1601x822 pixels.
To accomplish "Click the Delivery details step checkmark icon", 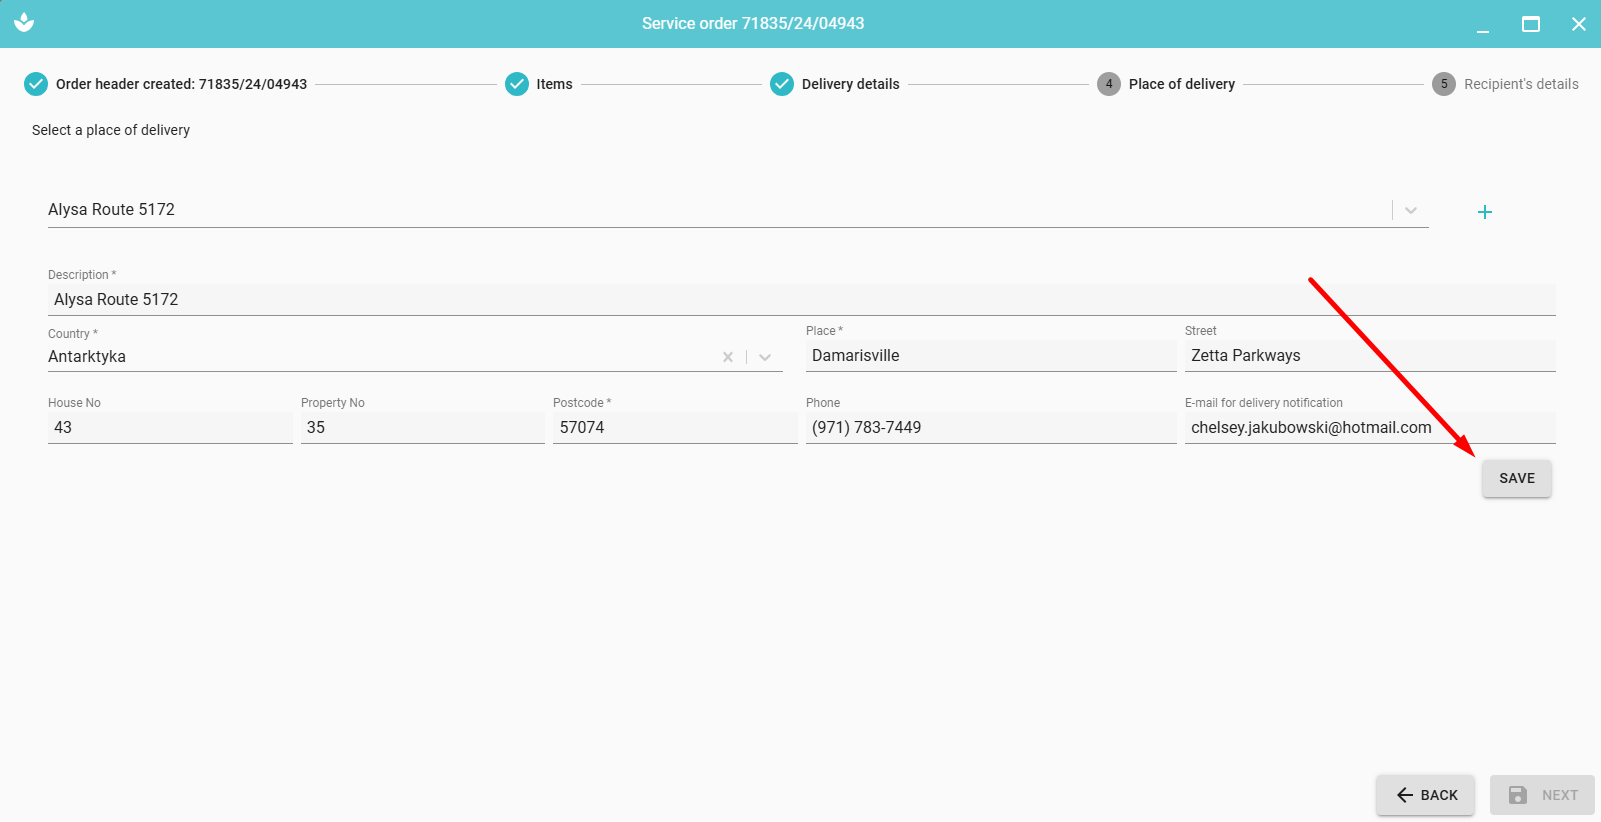I will [x=782, y=84].
